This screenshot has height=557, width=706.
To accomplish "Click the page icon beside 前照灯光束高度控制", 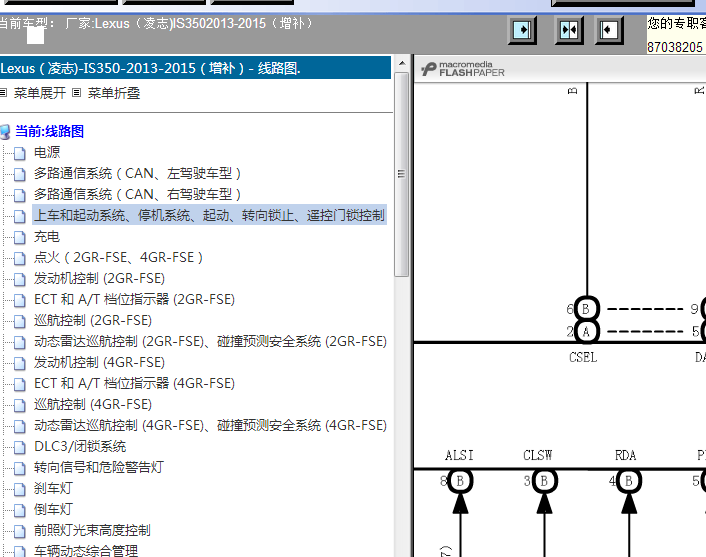I will pos(19,531).
